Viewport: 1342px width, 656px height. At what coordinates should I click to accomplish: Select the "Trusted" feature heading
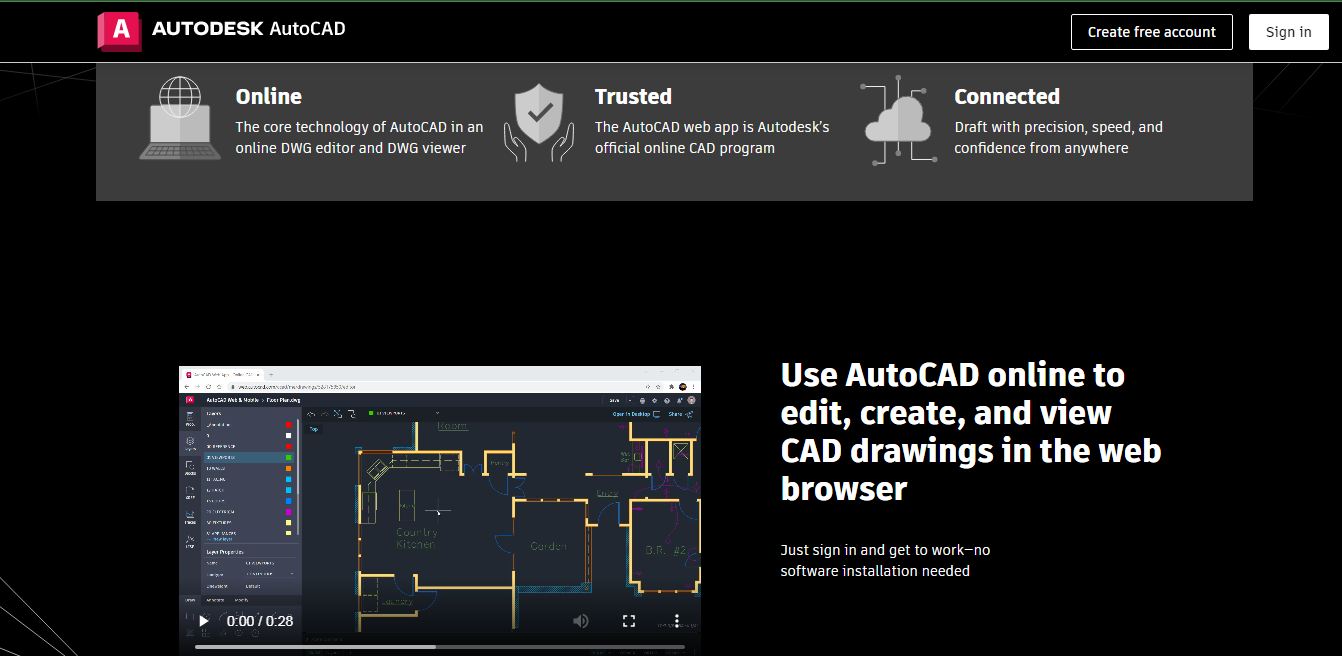tap(633, 96)
